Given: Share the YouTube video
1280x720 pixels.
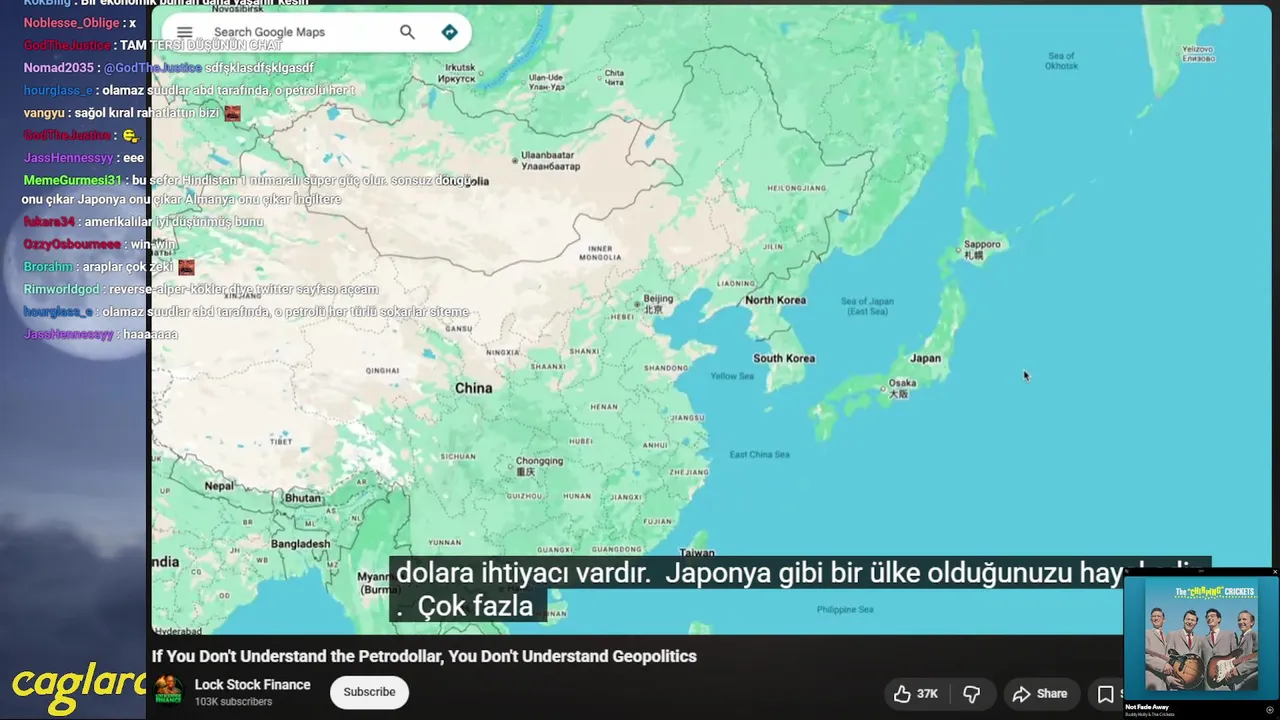Looking at the screenshot, I should point(1040,693).
